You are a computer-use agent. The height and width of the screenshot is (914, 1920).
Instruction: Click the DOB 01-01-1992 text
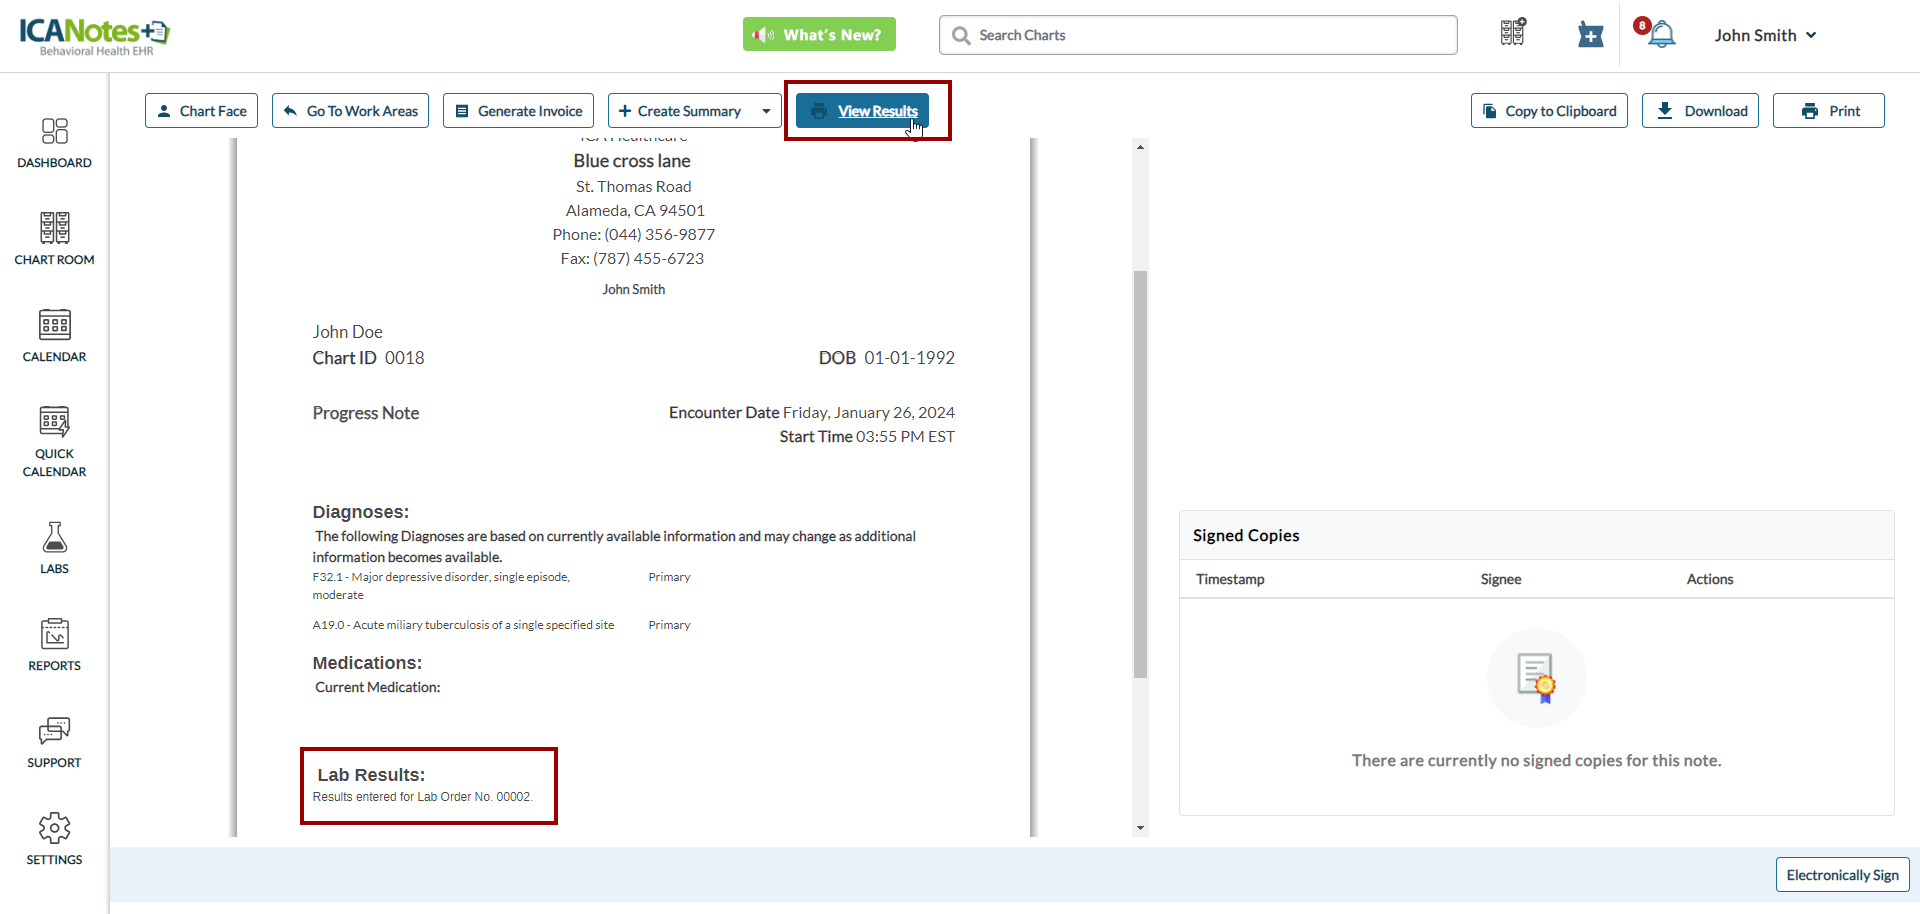(x=887, y=358)
